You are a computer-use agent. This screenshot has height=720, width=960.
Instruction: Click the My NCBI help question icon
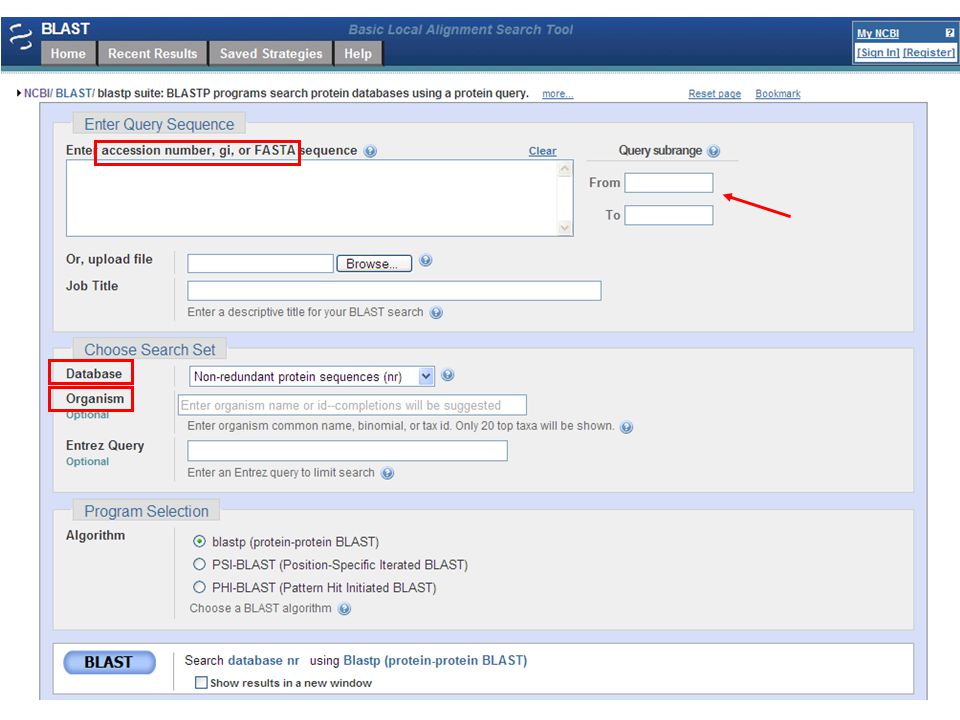[x=949, y=33]
